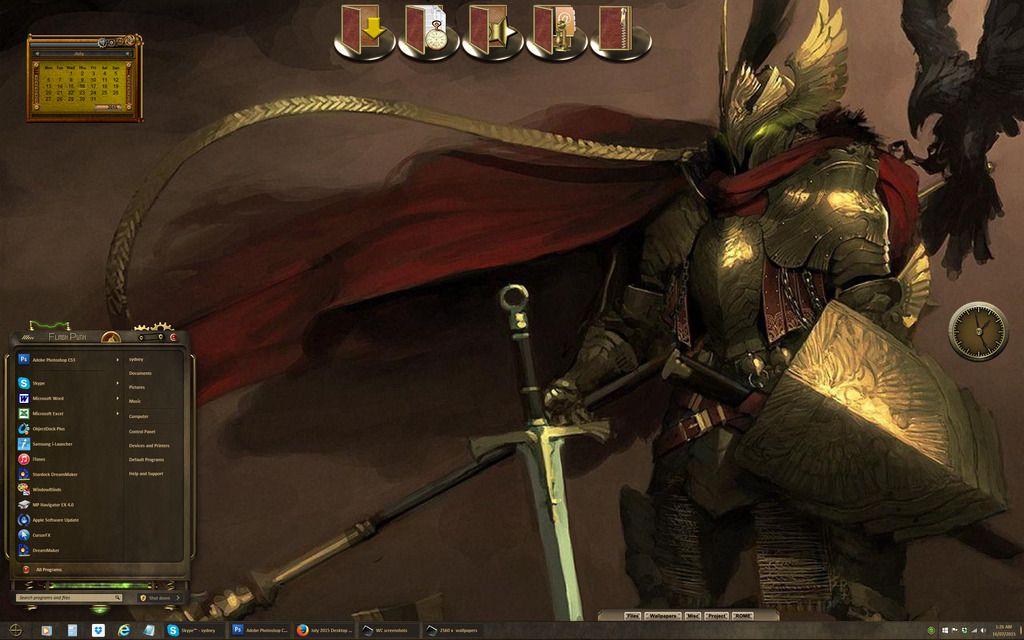
Task: Launch ObjectDock Plus from start menu
Action: pyautogui.click(x=68, y=428)
